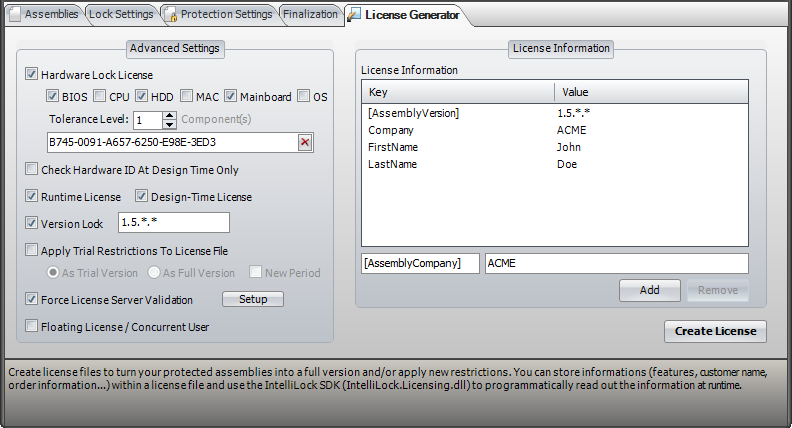Image resolution: width=792 pixels, height=428 pixels.
Task: Click the Protection Settings lock icon
Action: coord(171,15)
